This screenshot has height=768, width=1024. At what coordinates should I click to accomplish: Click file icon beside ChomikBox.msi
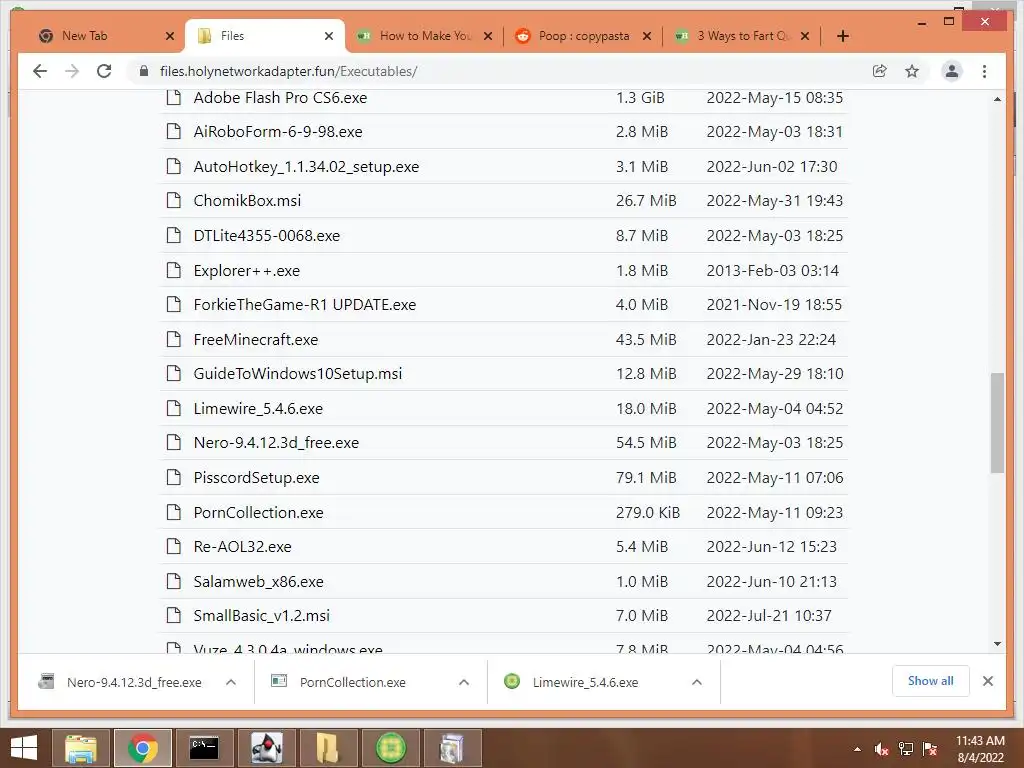click(x=174, y=200)
